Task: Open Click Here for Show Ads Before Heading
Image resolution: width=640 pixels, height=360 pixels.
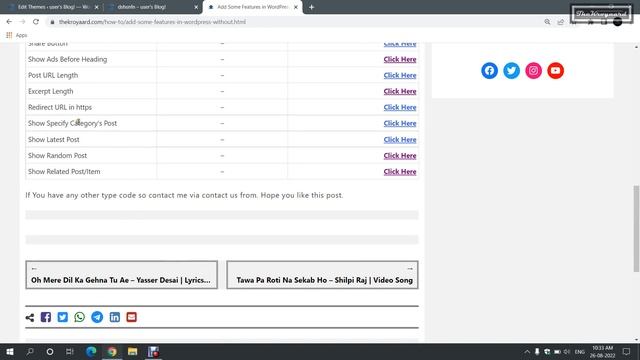Action: 400,59
